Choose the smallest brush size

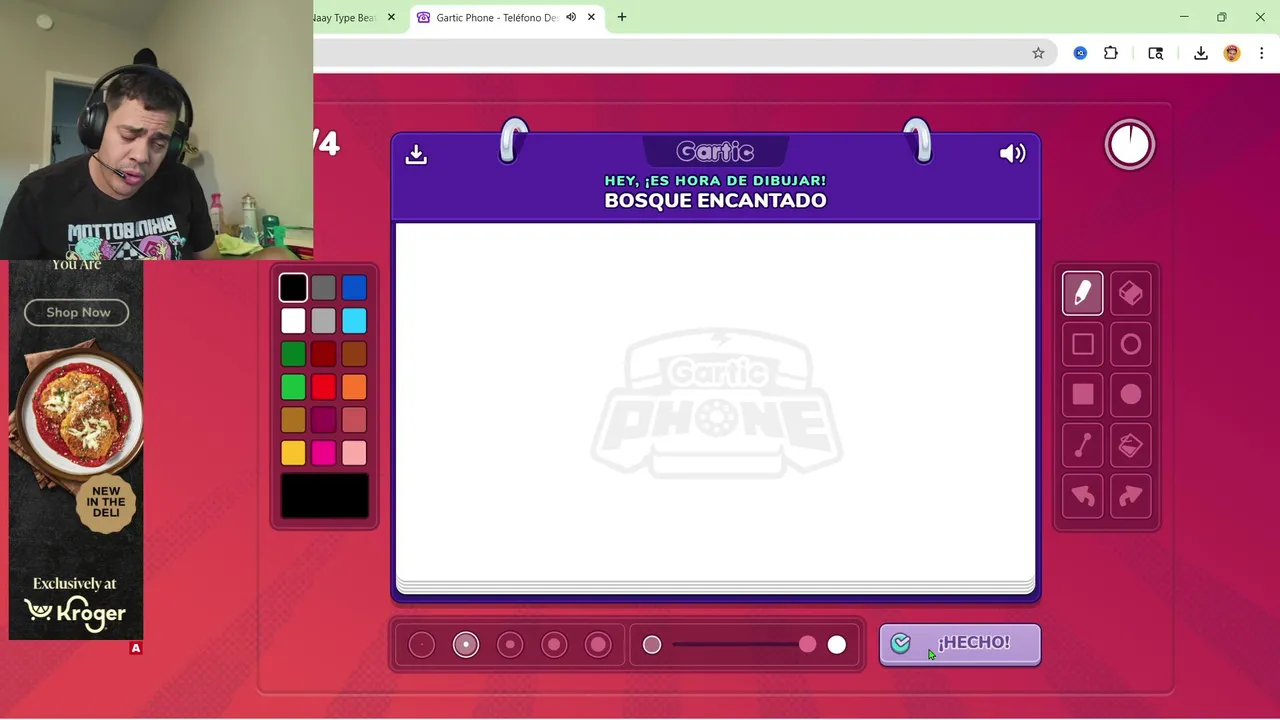coord(422,645)
